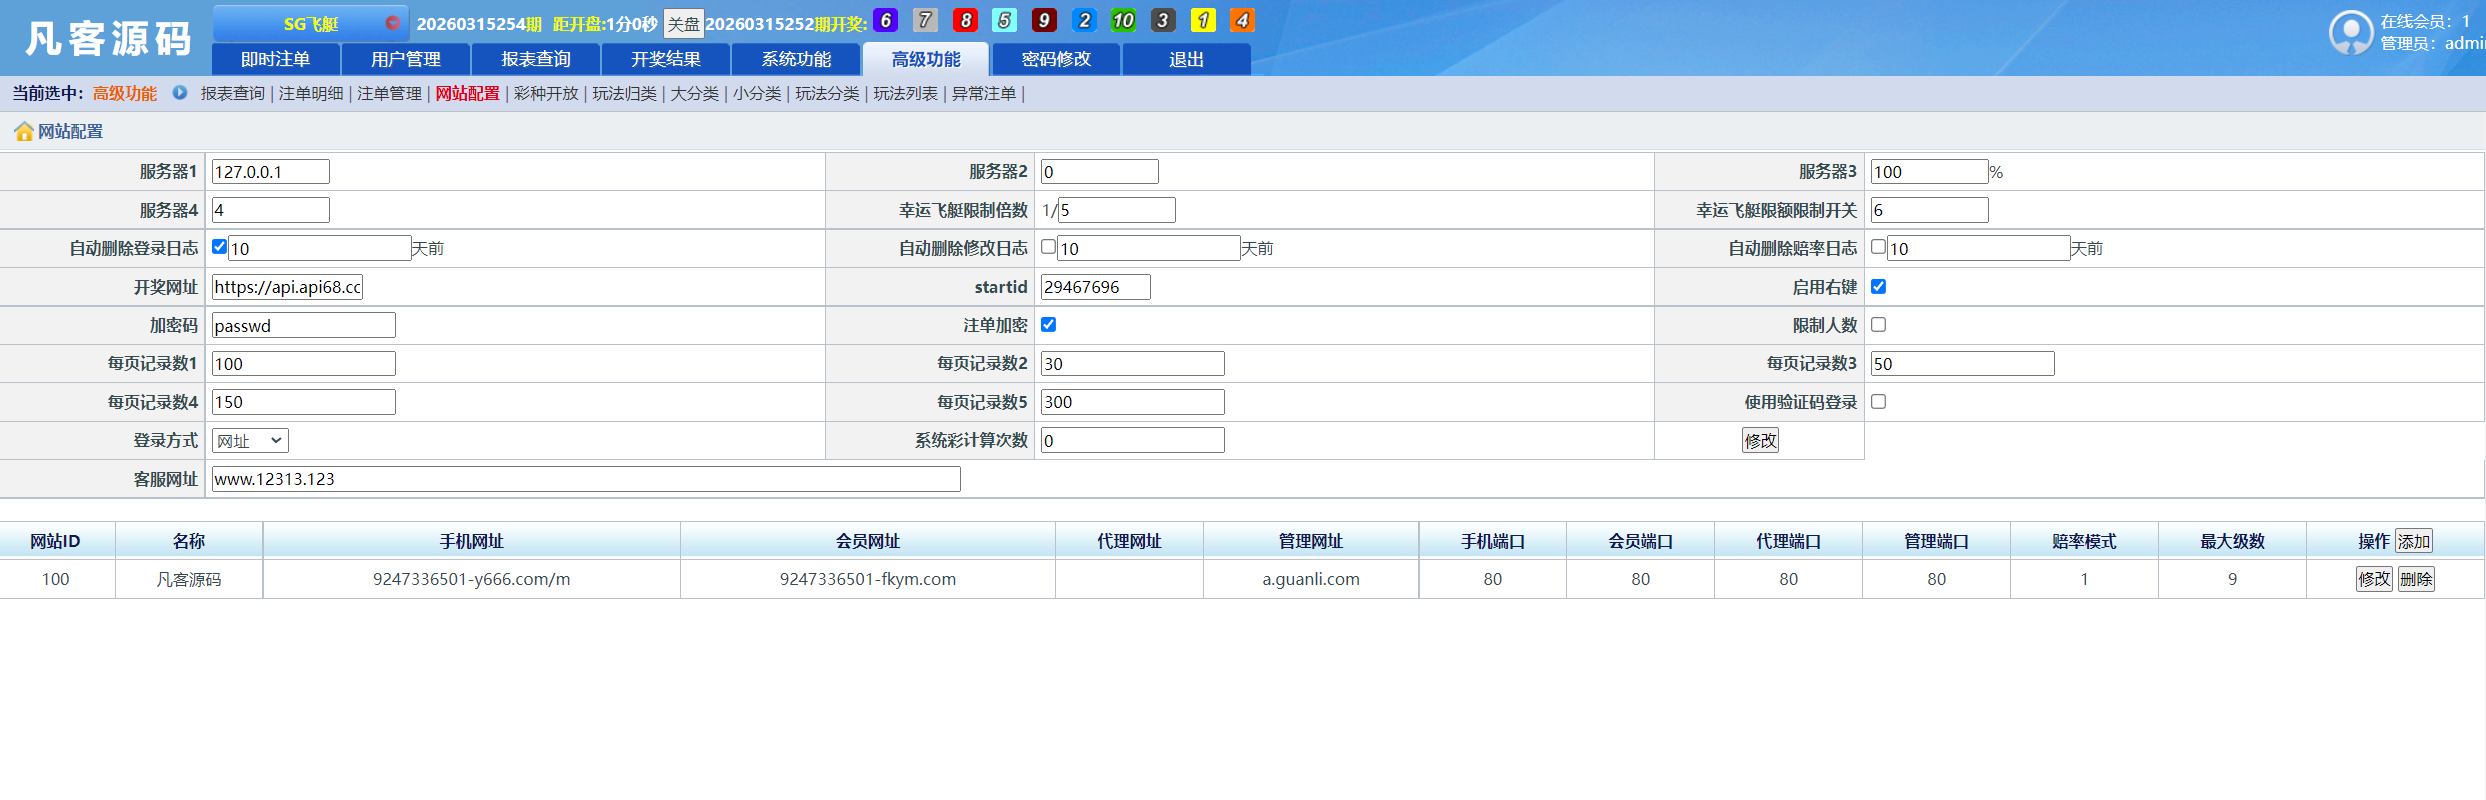Click the dark gray lottery ball 3
The width and height of the screenshot is (2486, 800).
1163,20
